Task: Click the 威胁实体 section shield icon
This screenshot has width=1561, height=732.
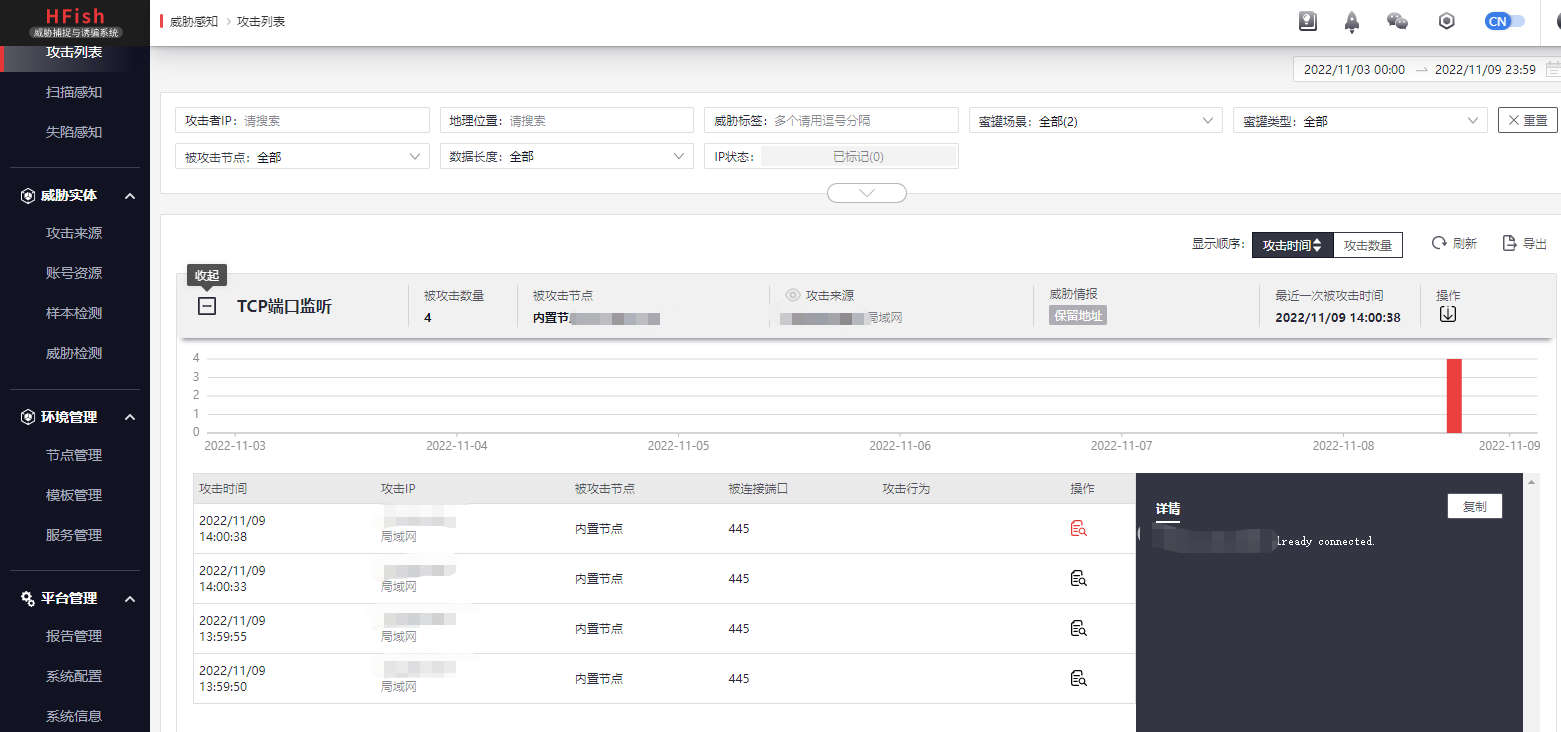Action: (28, 196)
